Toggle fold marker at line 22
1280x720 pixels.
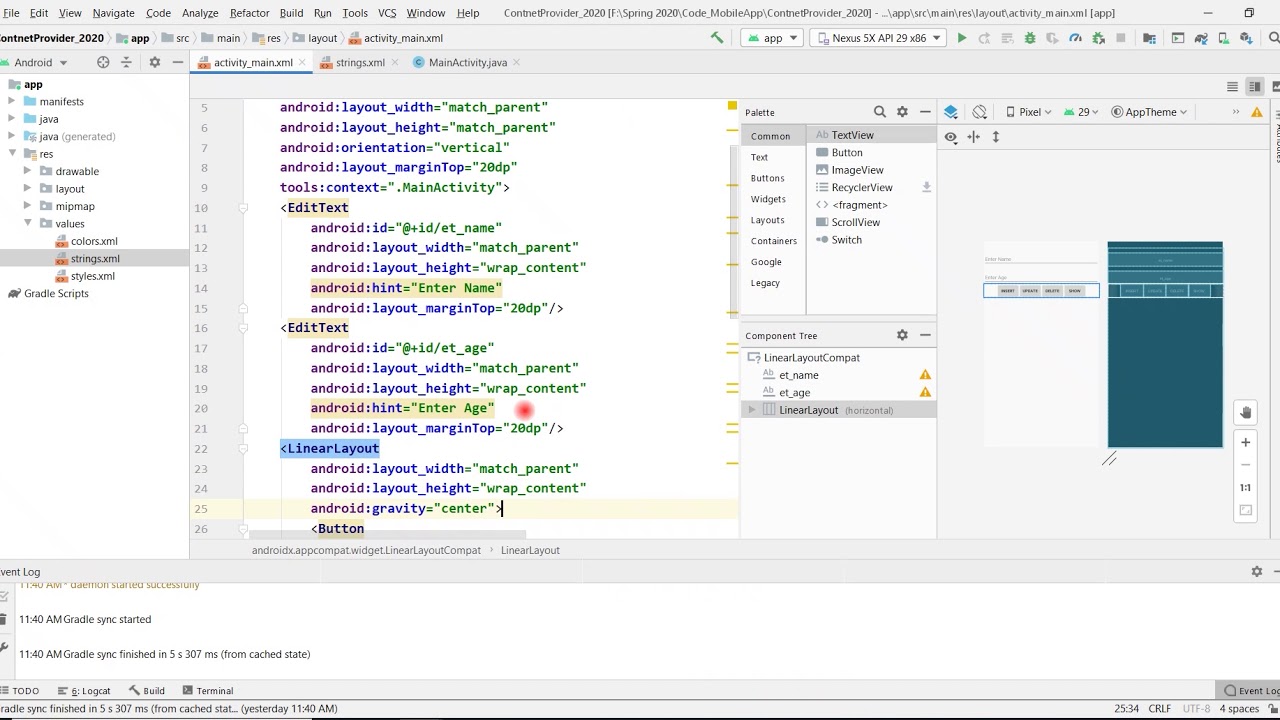pos(243,449)
